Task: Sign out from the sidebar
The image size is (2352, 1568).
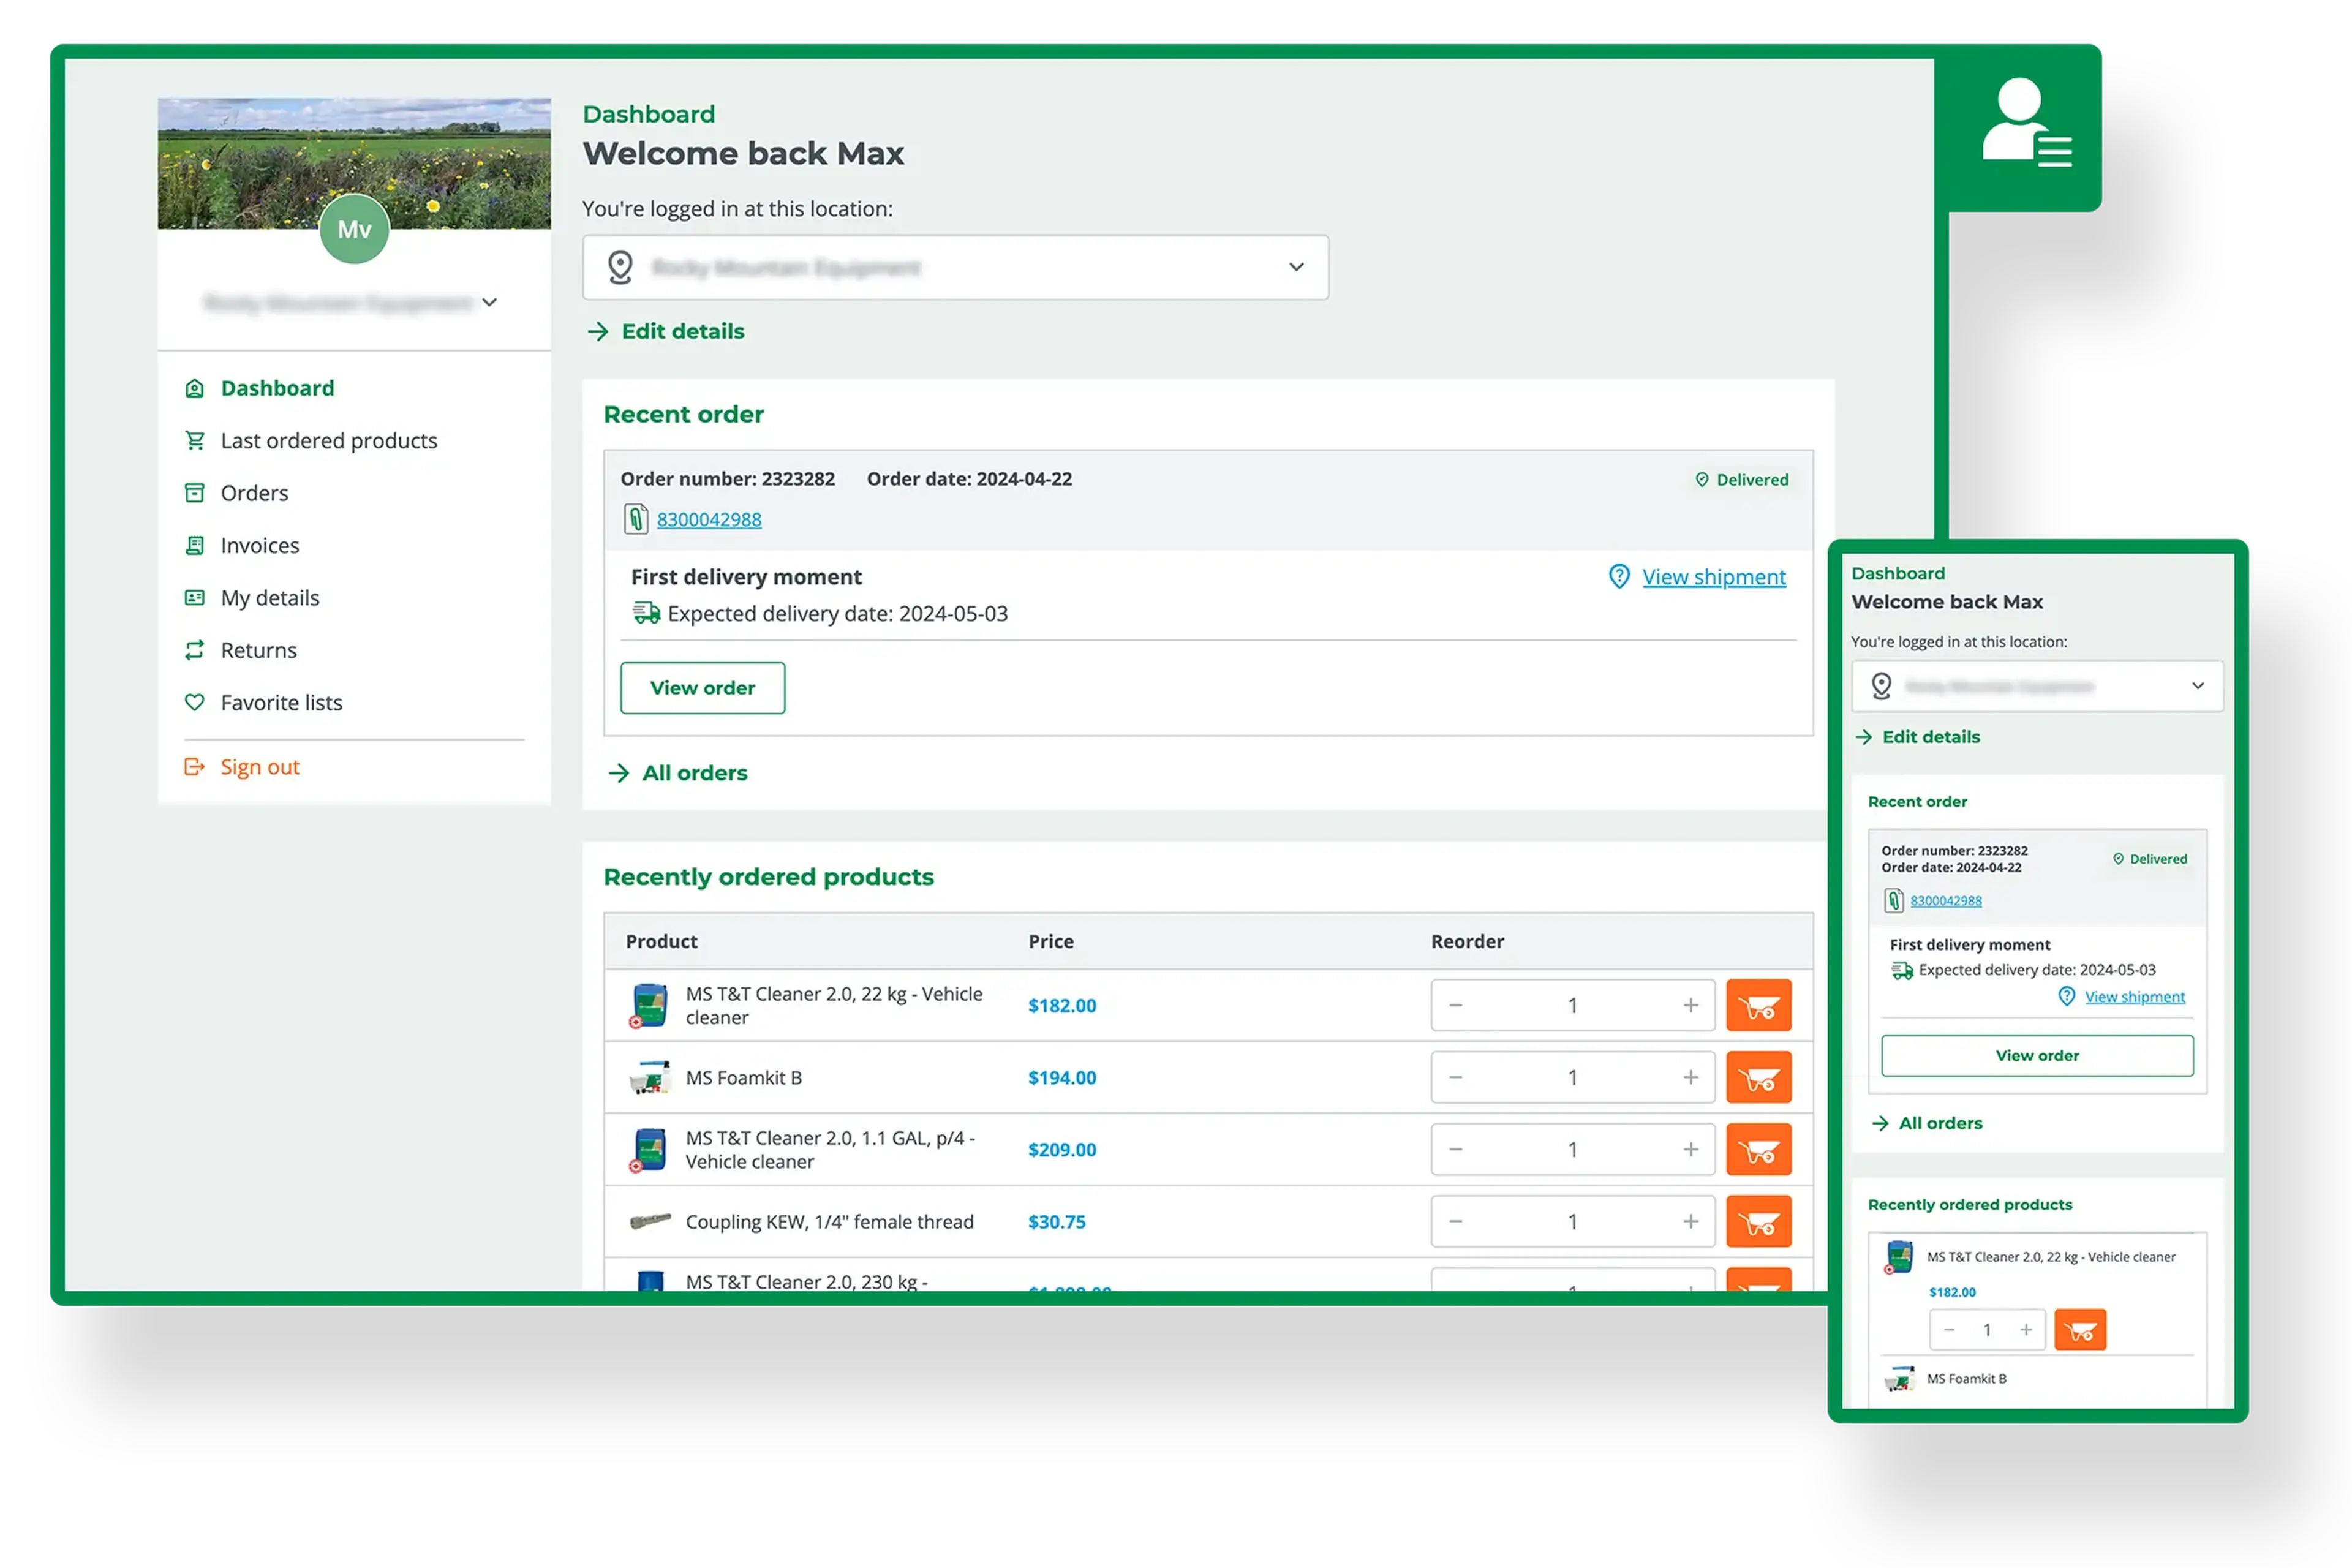Action: coord(259,767)
